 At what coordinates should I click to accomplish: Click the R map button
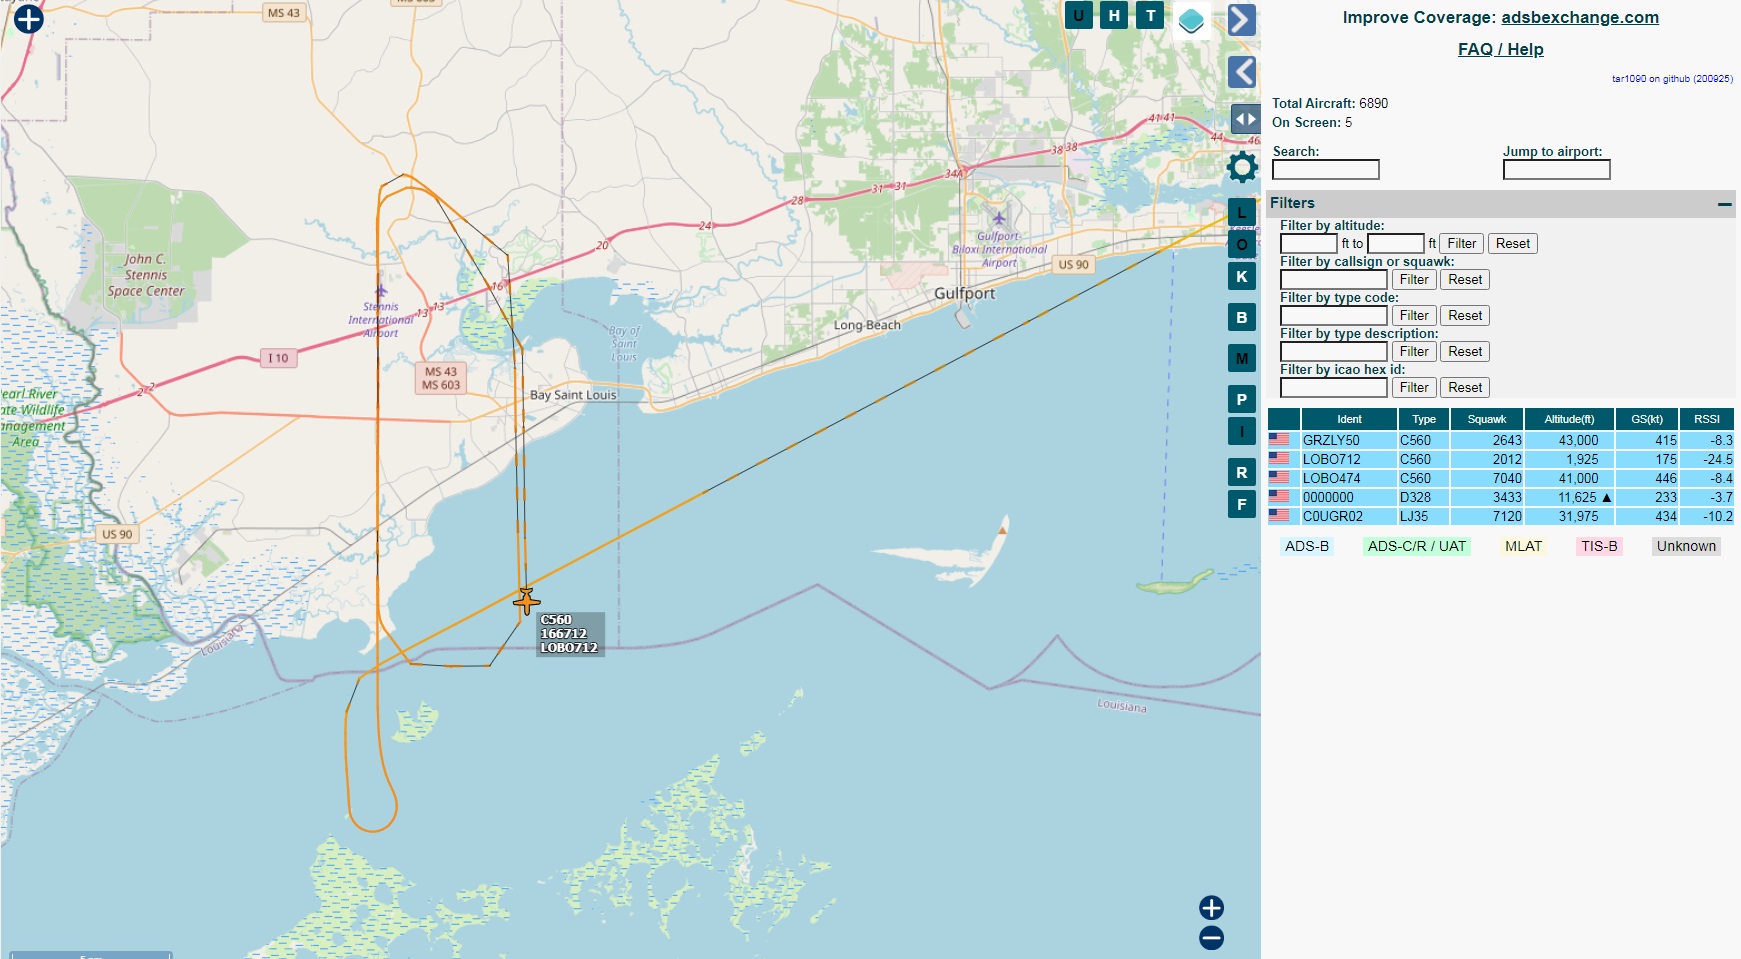1241,472
